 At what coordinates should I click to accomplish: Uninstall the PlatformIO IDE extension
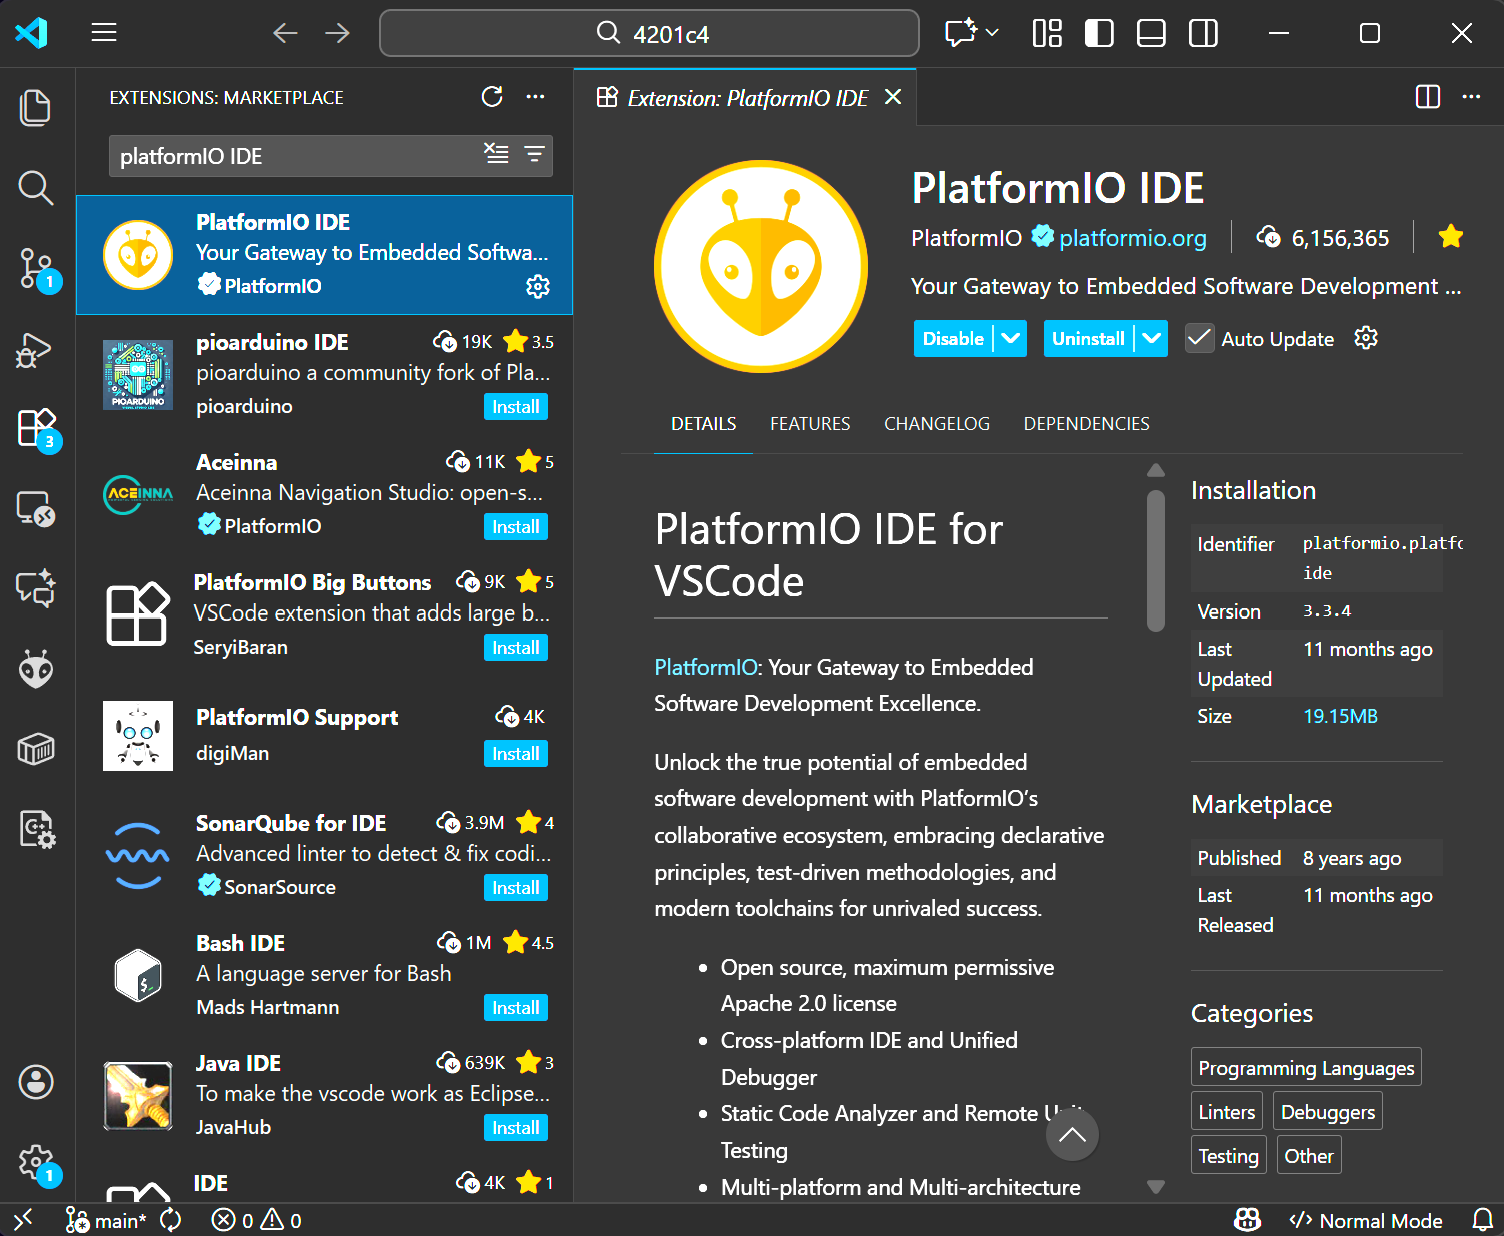tap(1088, 339)
